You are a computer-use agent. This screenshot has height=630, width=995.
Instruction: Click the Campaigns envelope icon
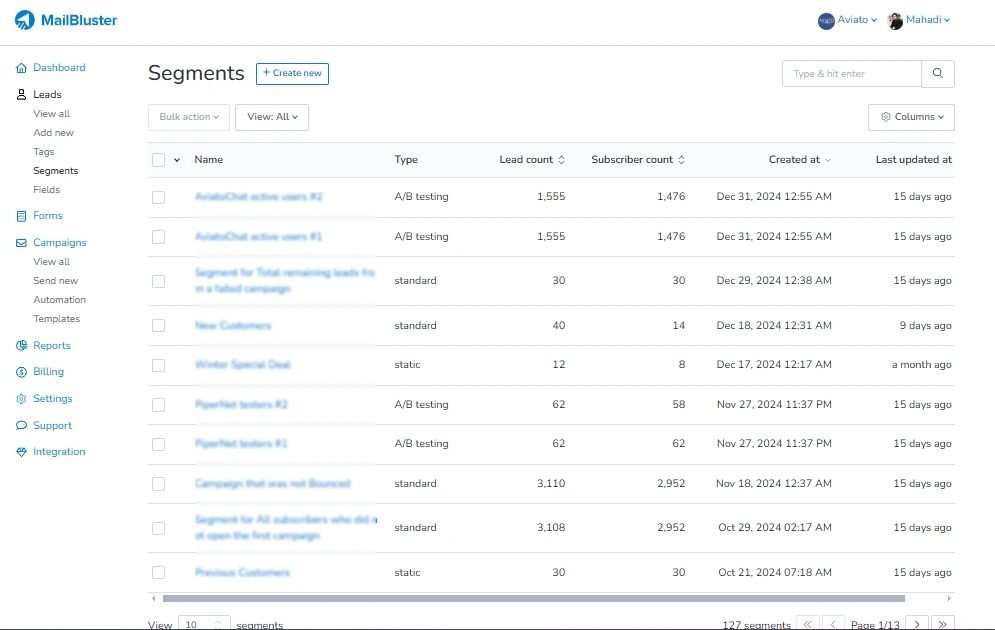click(x=21, y=242)
